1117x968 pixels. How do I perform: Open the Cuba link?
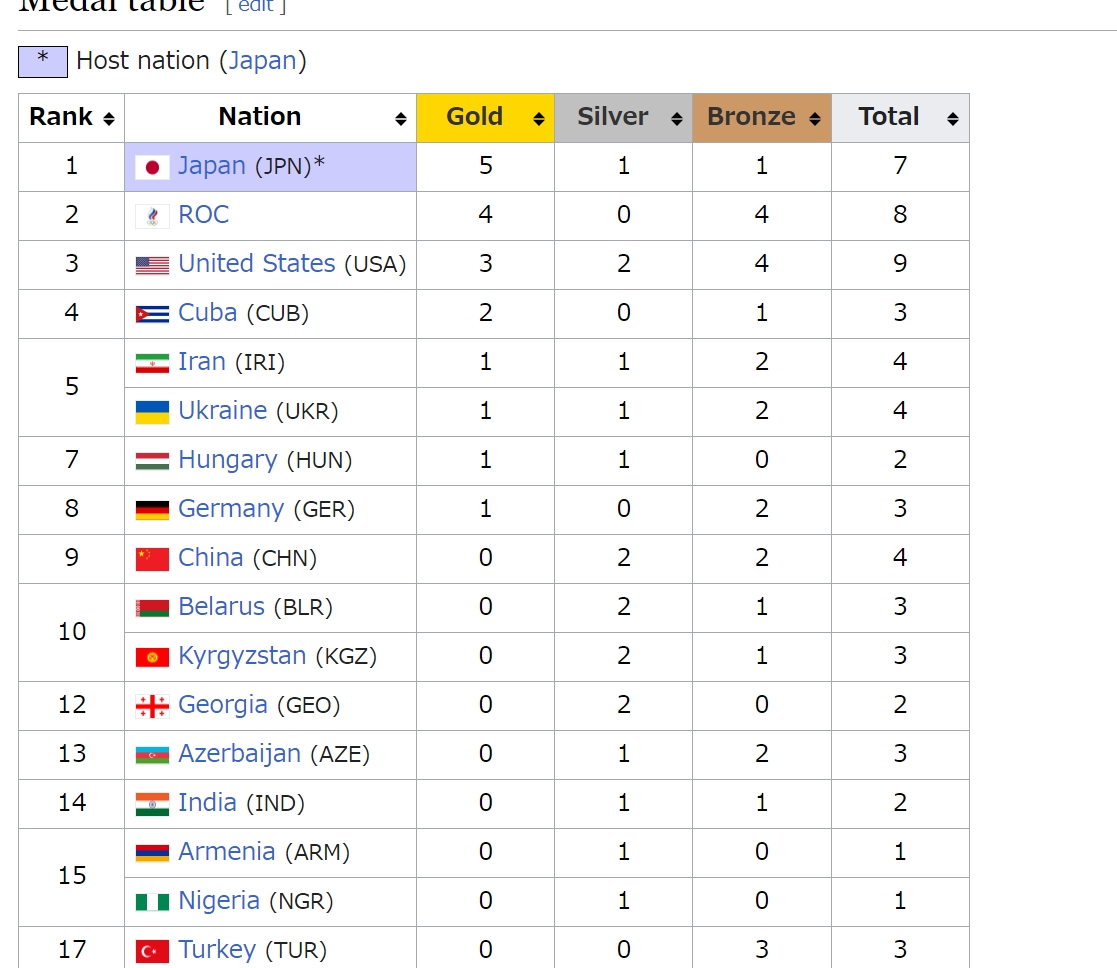pyautogui.click(x=207, y=313)
